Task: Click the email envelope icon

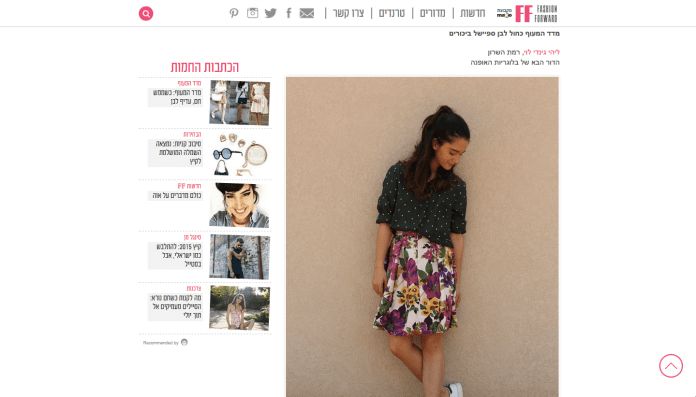Action: coord(307,13)
